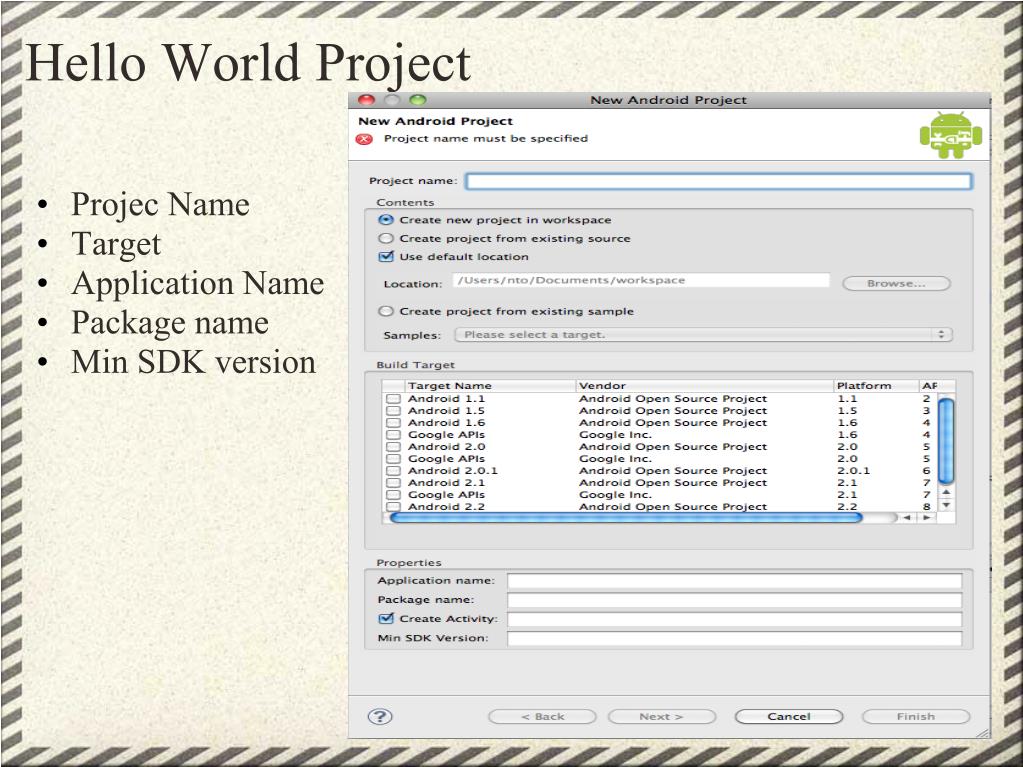Toggle the Create Activity checkbox
1023x767 pixels.
(x=386, y=618)
